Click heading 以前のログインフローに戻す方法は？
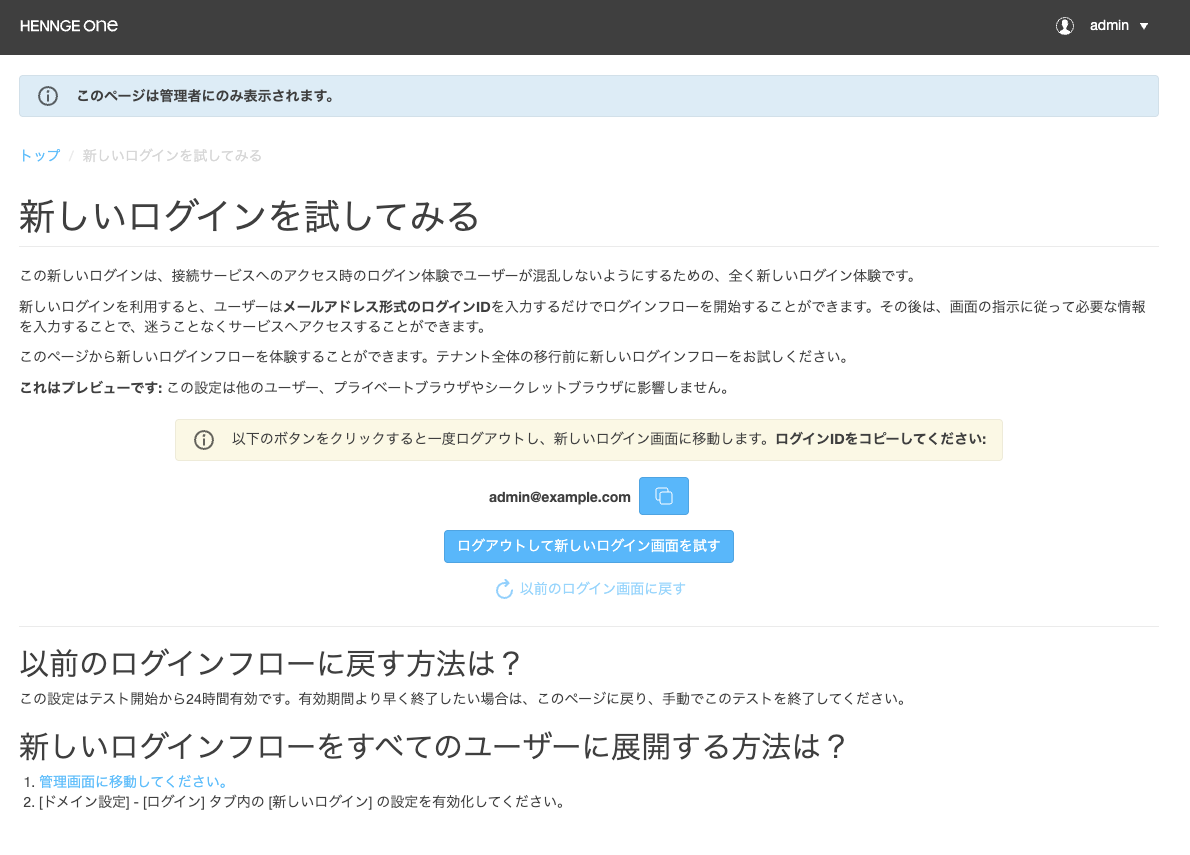Image resolution: width=1190 pixels, height=855 pixels. click(270, 664)
